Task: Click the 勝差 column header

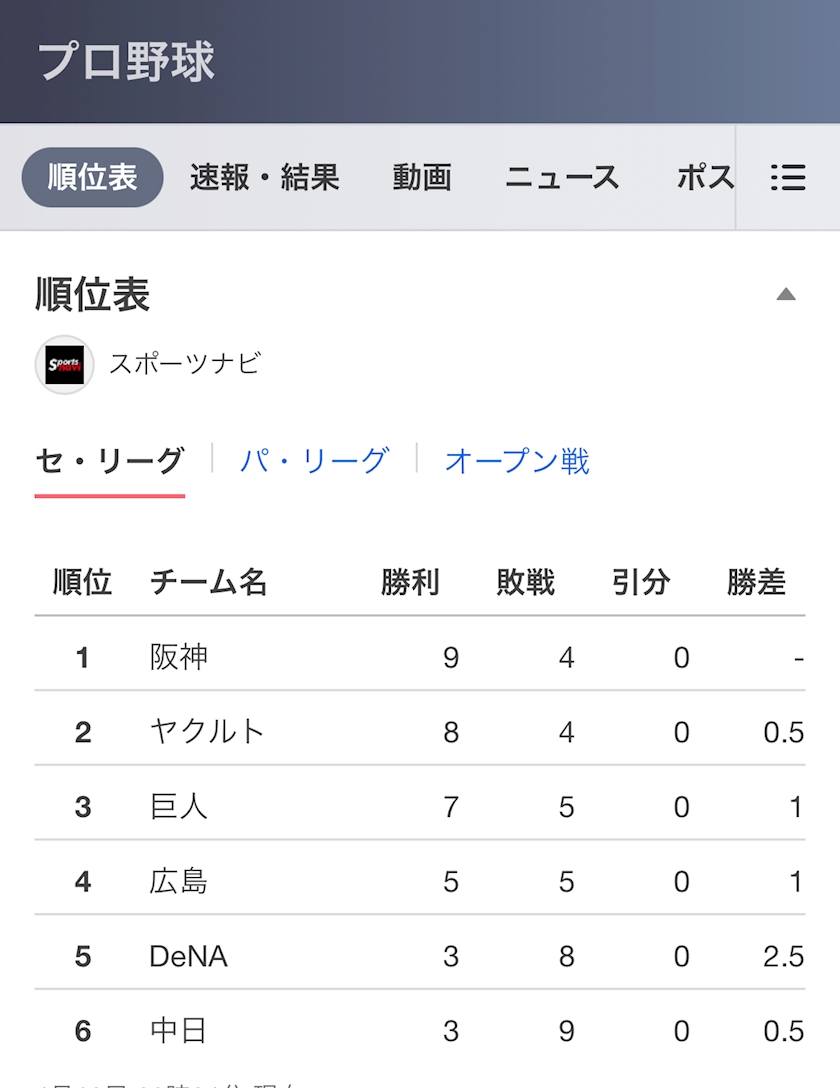Action: pos(756,581)
